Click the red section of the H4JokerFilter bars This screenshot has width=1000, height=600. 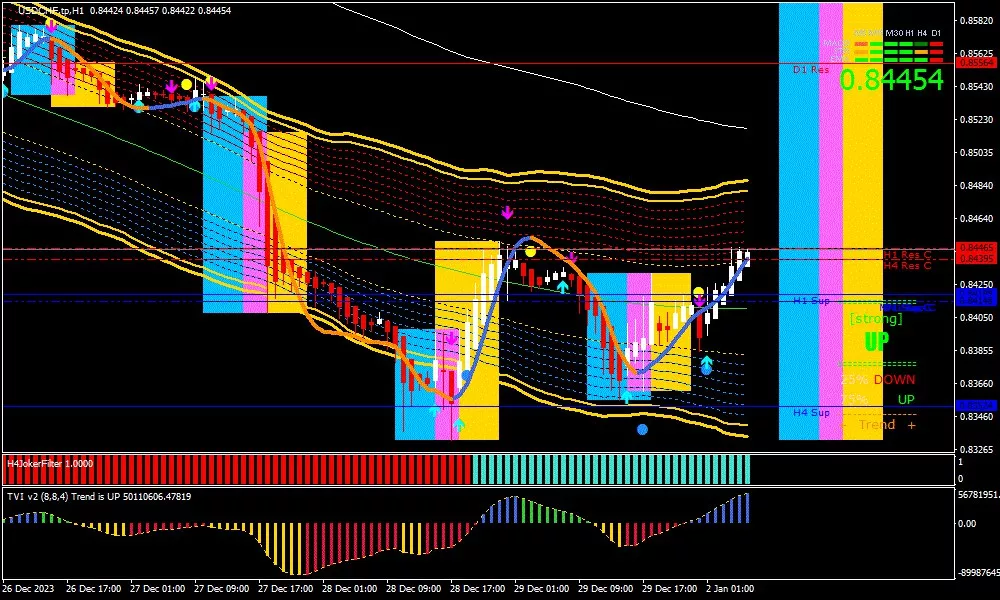tap(237, 469)
